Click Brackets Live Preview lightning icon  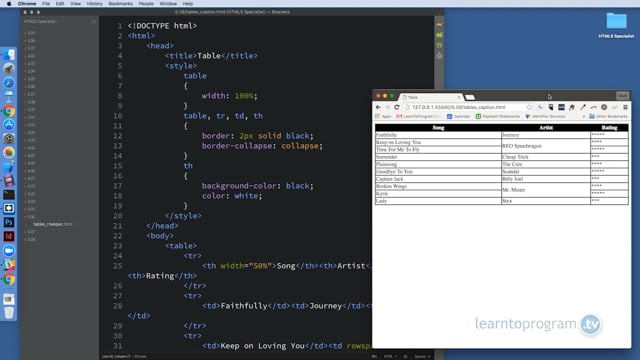click(439, 25)
